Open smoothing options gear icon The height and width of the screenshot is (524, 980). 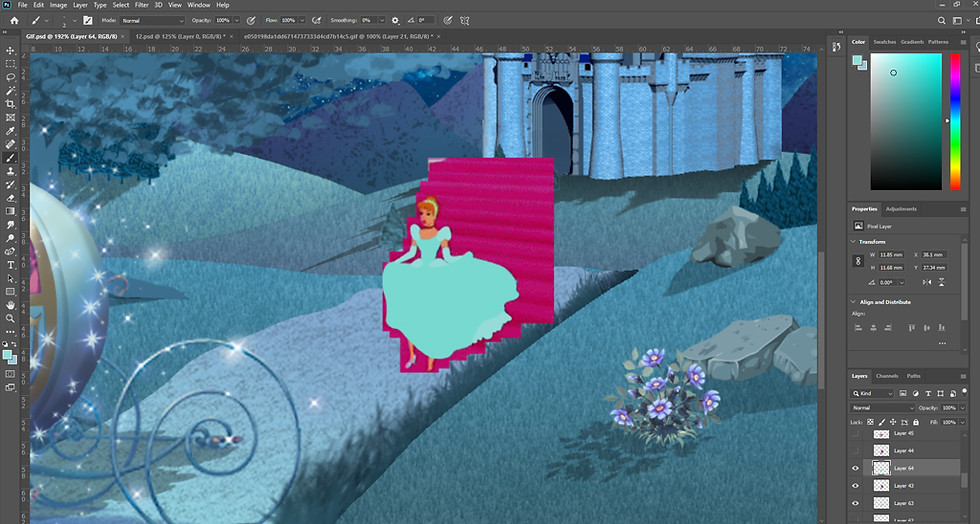click(395, 20)
